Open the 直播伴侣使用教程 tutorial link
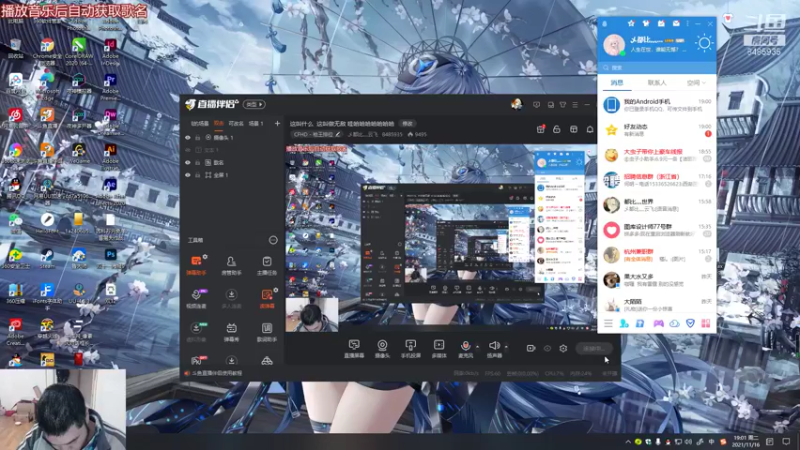The width and height of the screenshot is (800, 450). coord(214,373)
